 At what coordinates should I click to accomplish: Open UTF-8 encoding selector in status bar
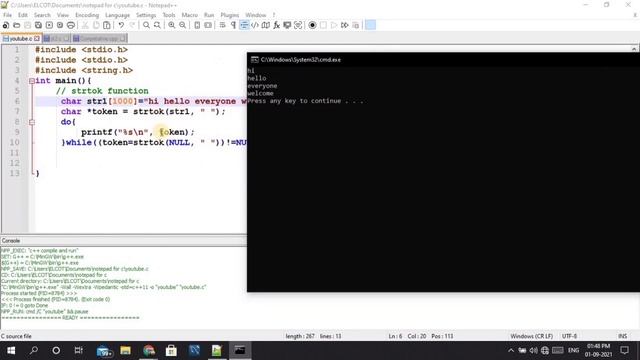point(569,336)
